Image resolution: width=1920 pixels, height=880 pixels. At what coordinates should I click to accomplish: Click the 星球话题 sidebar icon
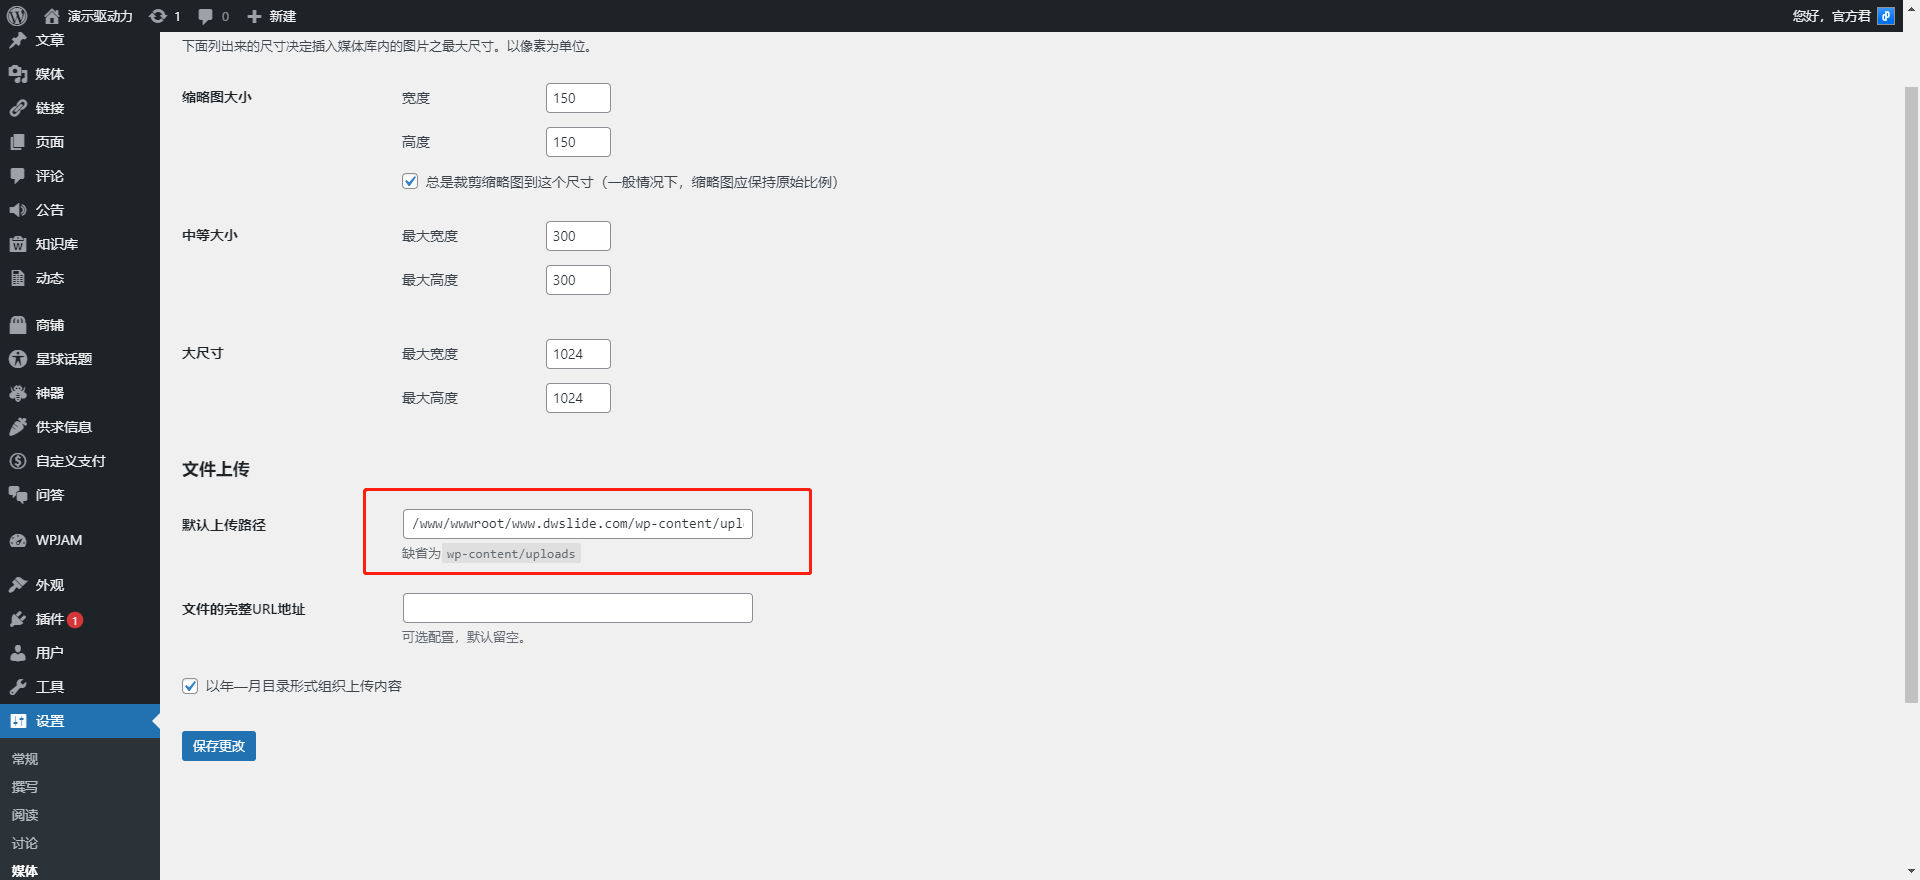(18, 359)
